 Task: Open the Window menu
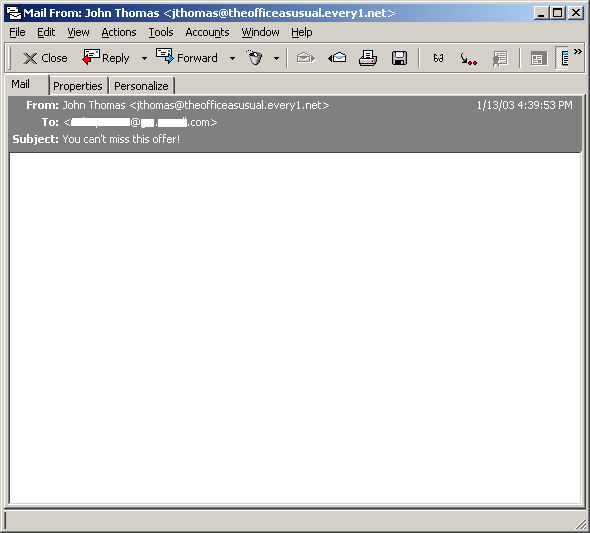[x=260, y=32]
